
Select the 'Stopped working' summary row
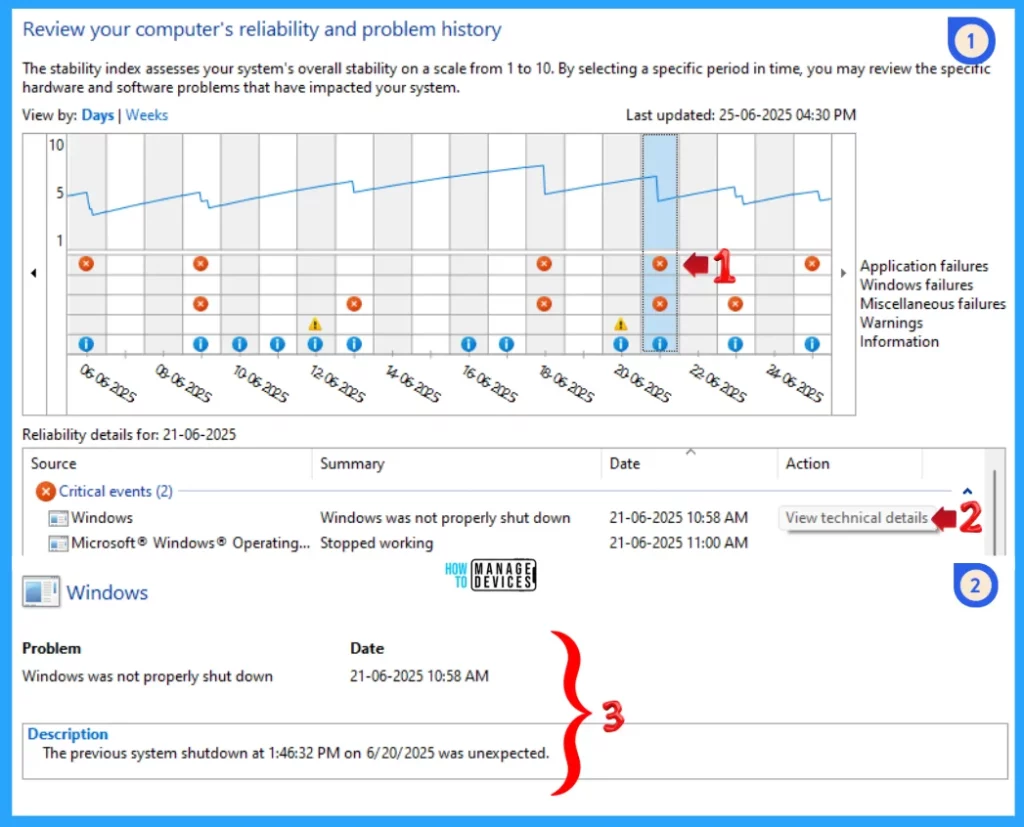pos(377,543)
